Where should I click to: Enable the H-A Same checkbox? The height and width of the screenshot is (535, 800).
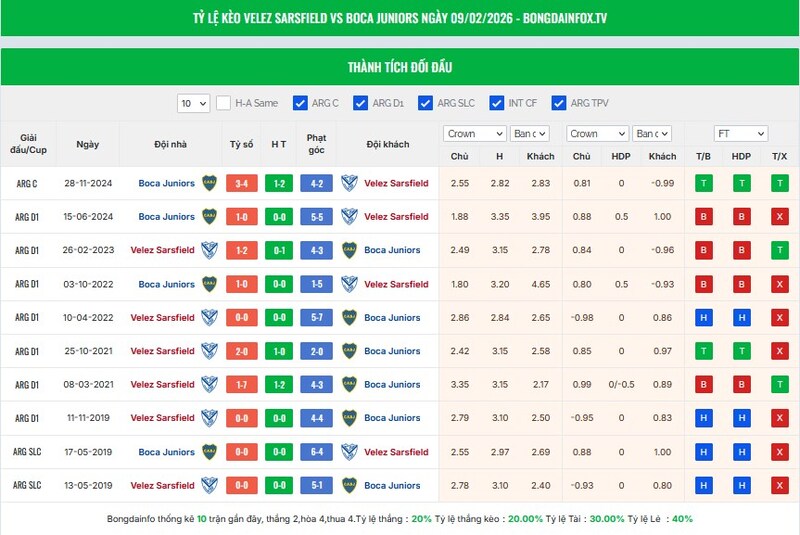(224, 103)
